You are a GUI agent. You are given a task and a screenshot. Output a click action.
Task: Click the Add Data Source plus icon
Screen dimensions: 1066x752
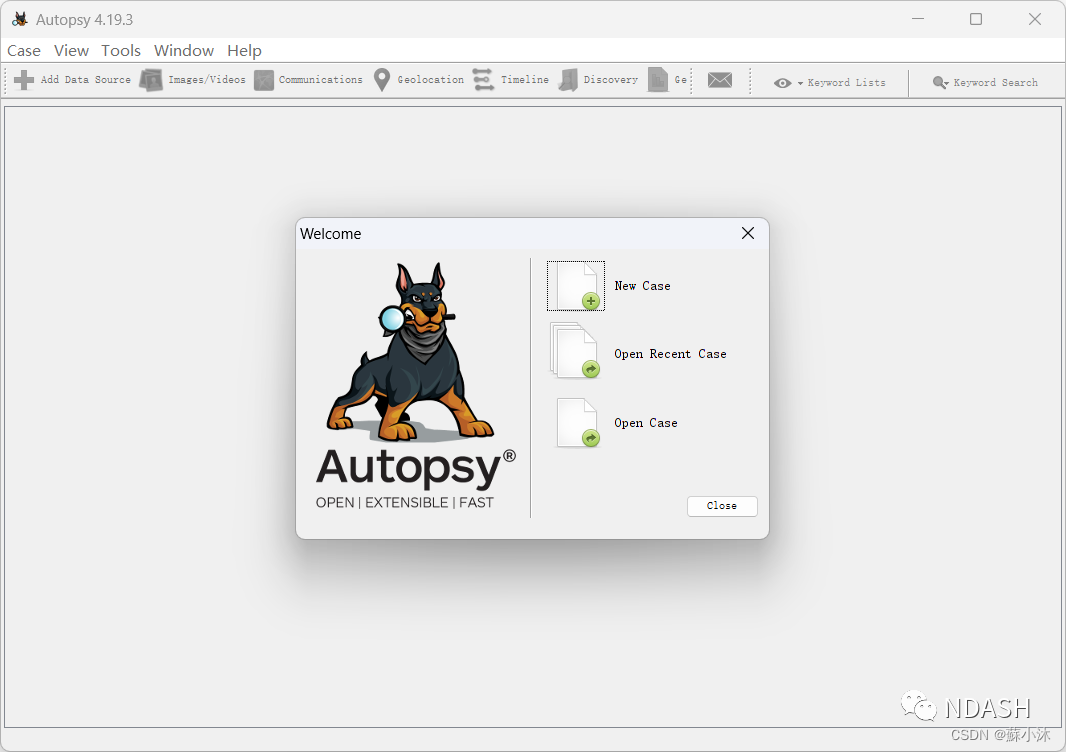(x=24, y=80)
